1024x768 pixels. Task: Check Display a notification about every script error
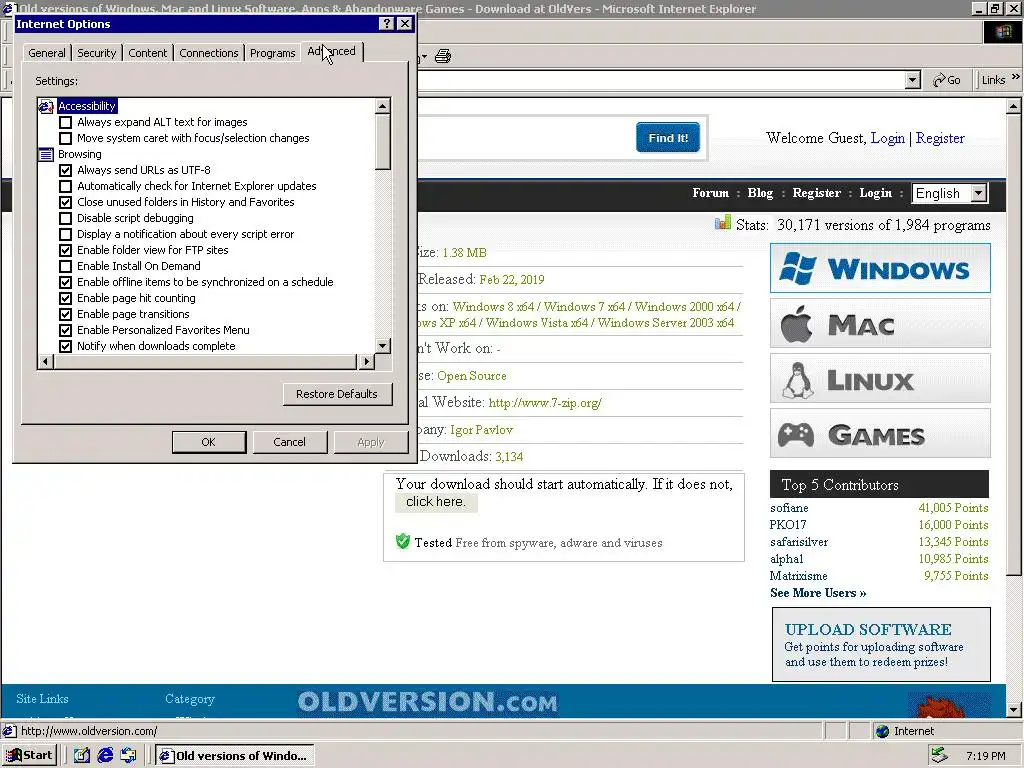(65, 234)
